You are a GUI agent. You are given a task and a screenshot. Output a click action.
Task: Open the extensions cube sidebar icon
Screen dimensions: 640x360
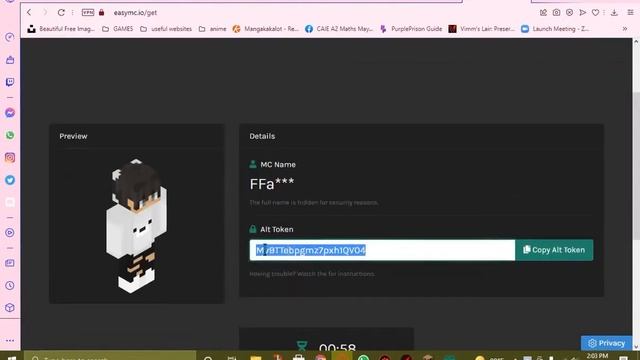10,308
